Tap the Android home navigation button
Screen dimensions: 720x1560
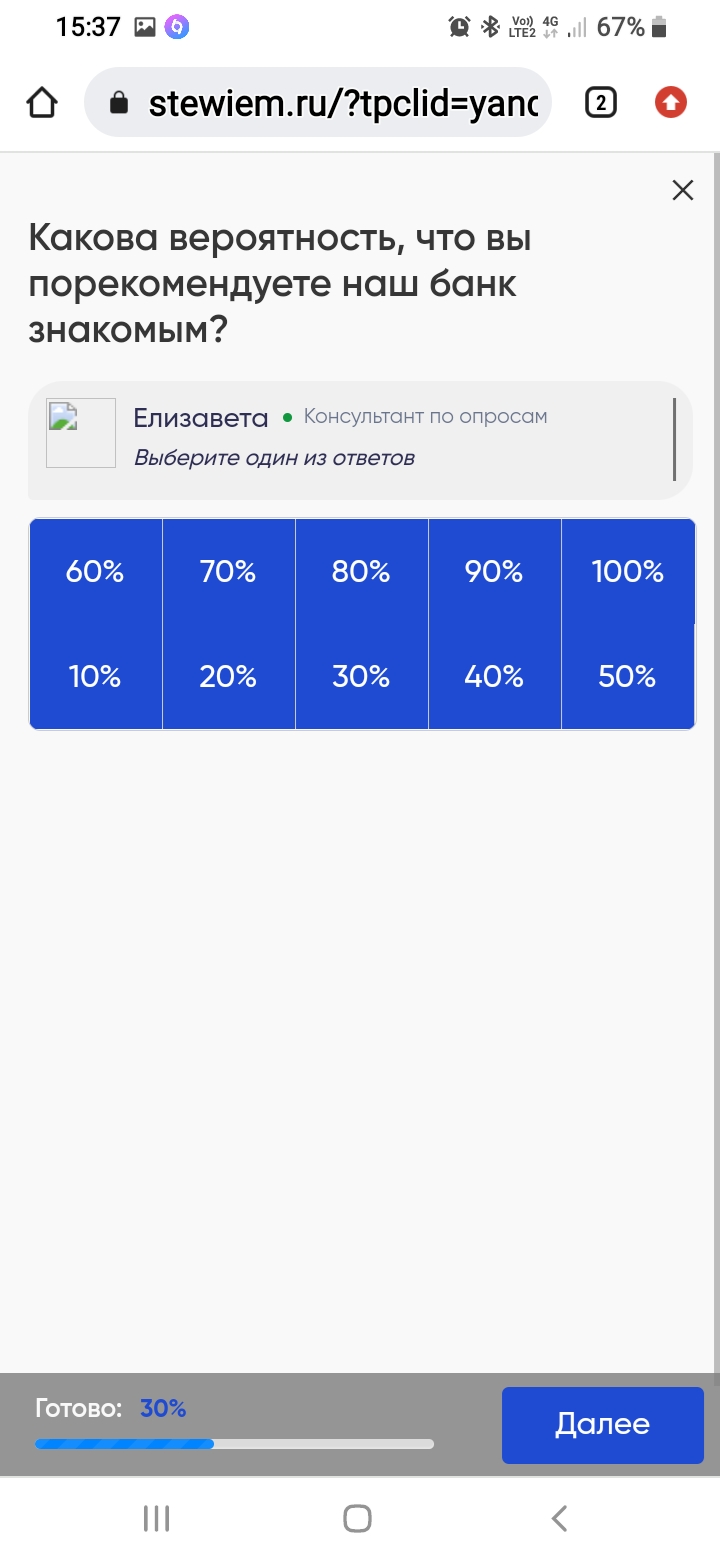(x=357, y=1518)
